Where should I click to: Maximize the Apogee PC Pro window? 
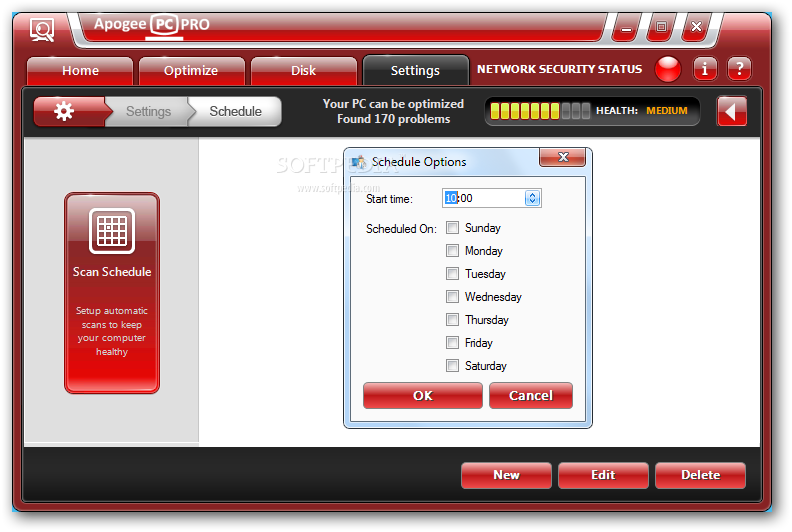pos(661,27)
